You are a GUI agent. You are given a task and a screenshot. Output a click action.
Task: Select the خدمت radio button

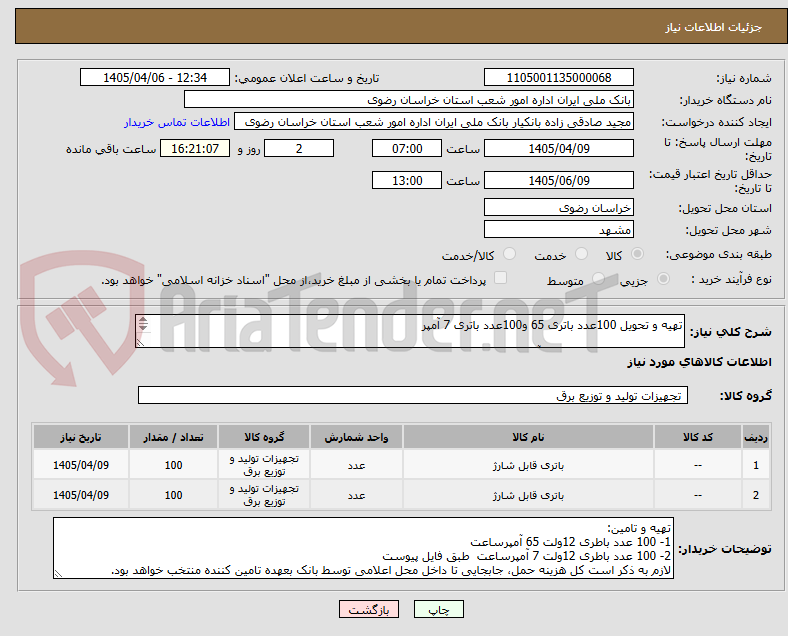581,254
